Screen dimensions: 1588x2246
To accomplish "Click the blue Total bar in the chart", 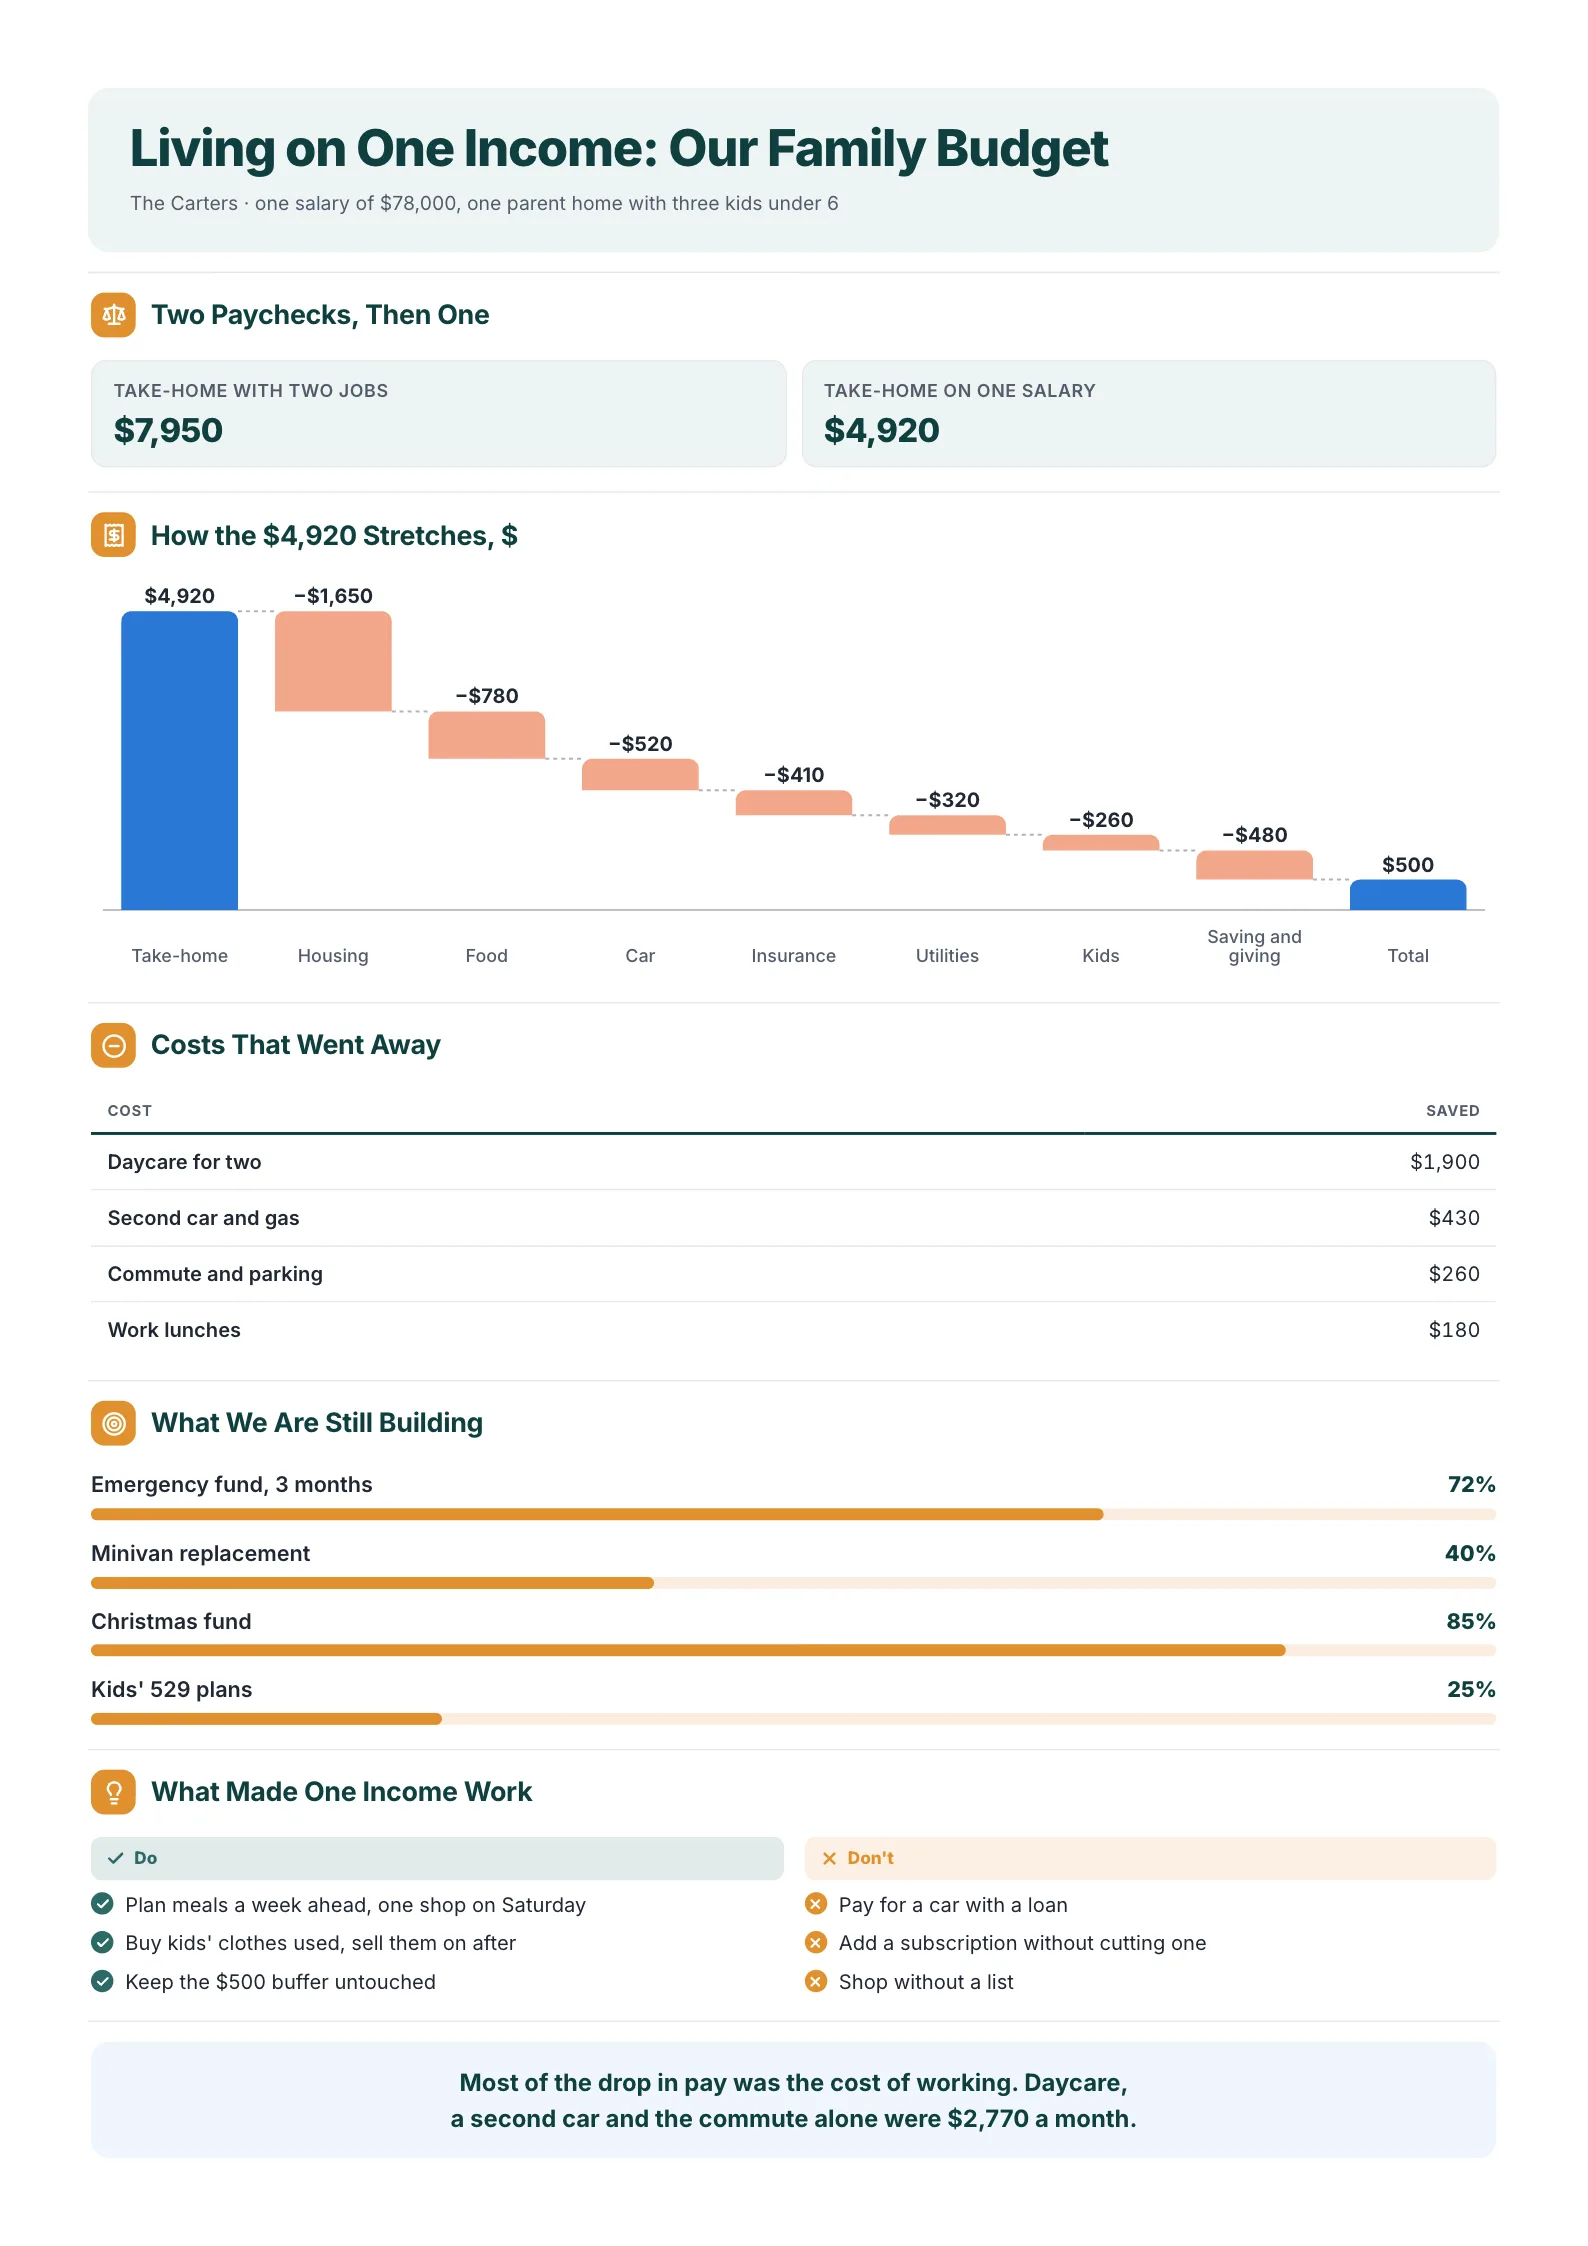I will pyautogui.click(x=1408, y=895).
